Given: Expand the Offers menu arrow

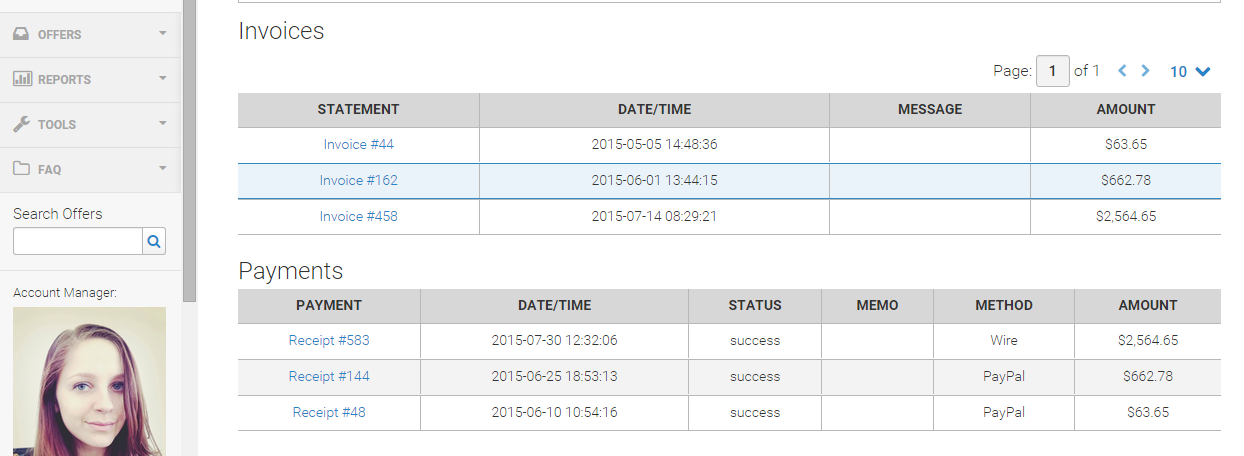Looking at the screenshot, I should click(163, 34).
